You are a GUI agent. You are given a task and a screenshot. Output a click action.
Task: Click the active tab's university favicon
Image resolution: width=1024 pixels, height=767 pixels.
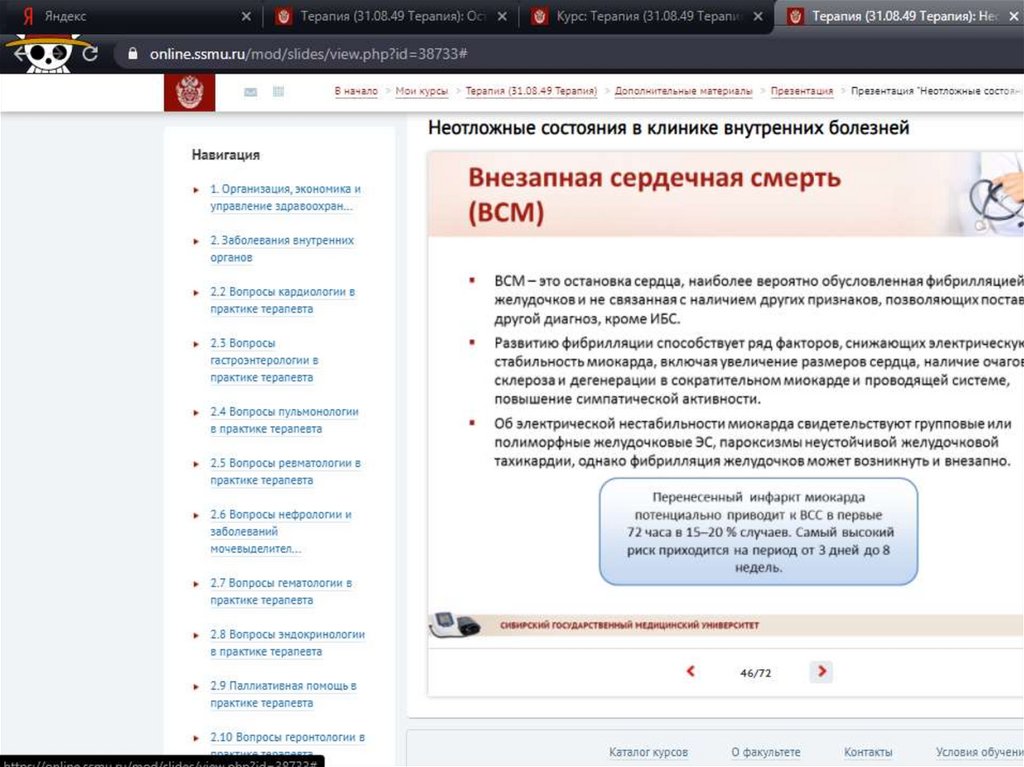tap(795, 16)
